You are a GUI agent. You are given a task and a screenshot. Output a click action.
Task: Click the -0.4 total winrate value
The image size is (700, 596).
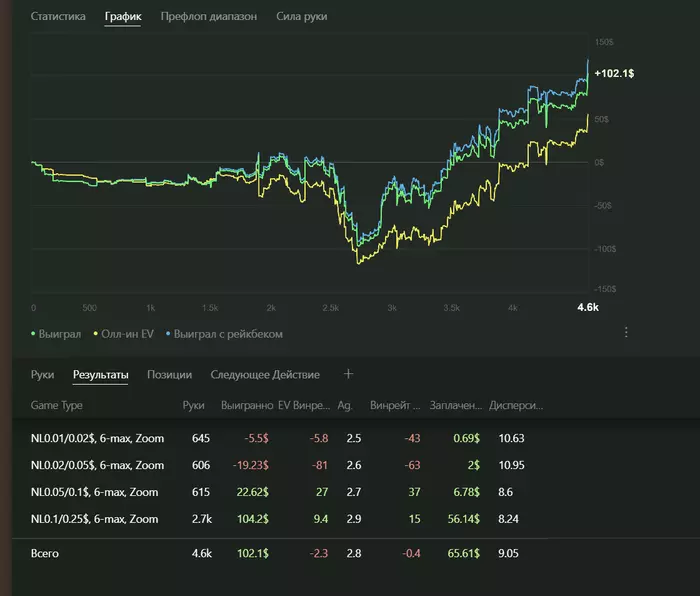[411, 554]
